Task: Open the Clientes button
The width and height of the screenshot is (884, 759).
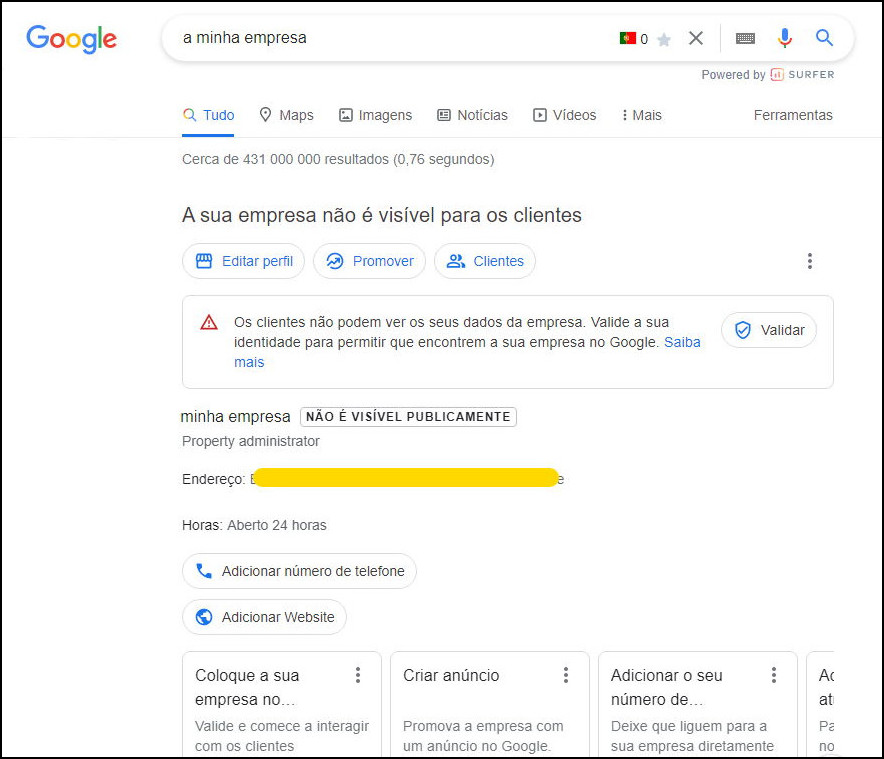Action: [x=485, y=261]
